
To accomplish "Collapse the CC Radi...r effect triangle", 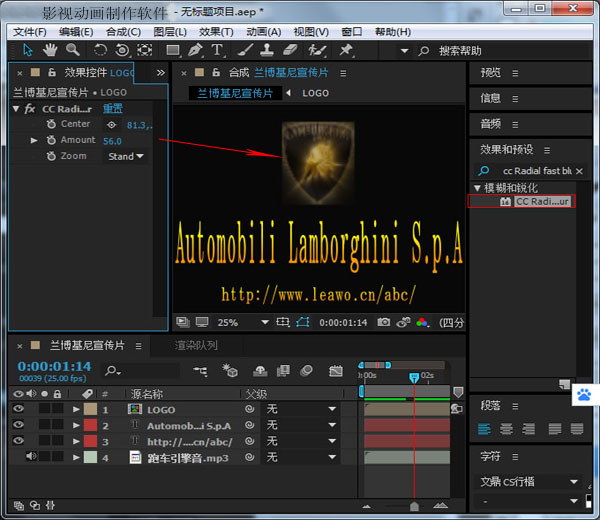I will click(16, 109).
